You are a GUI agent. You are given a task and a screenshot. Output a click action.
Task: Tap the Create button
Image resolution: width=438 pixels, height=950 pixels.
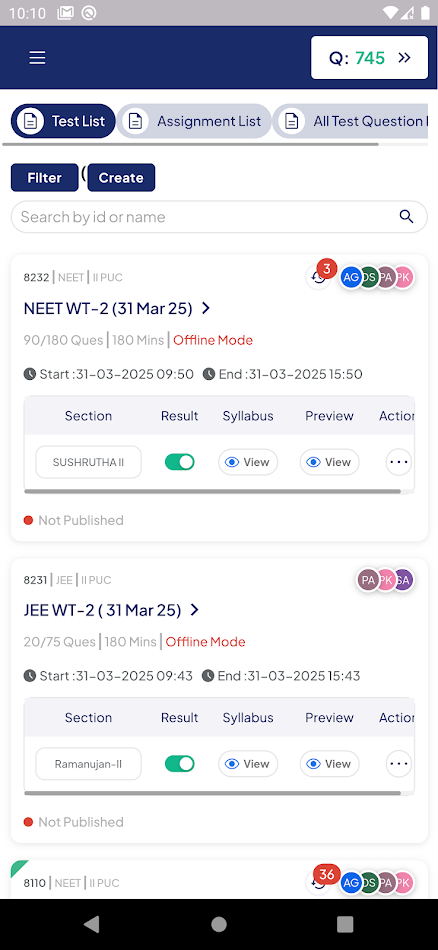(121, 178)
